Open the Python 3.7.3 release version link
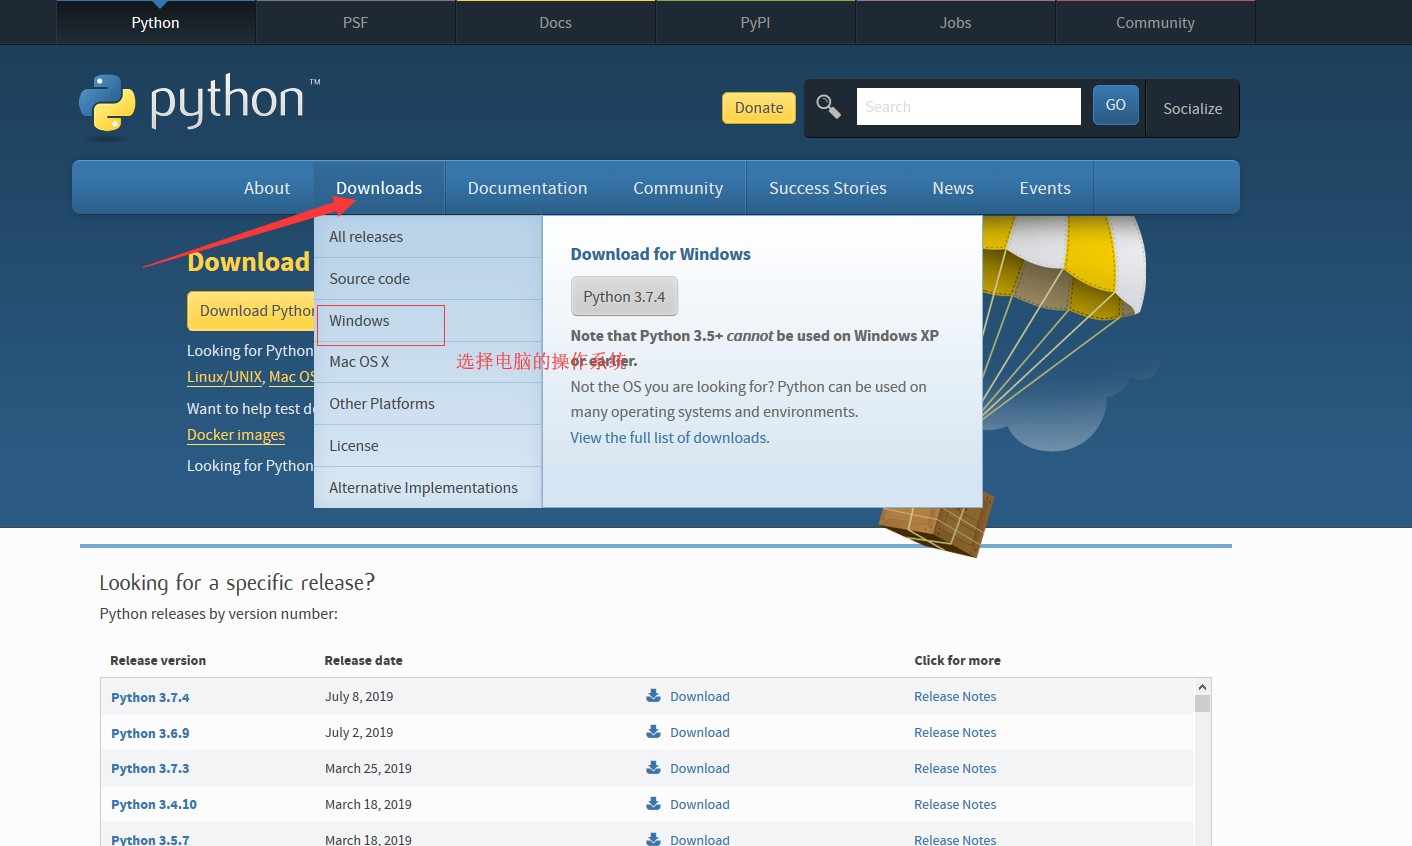This screenshot has height=846, width=1412. [x=150, y=769]
